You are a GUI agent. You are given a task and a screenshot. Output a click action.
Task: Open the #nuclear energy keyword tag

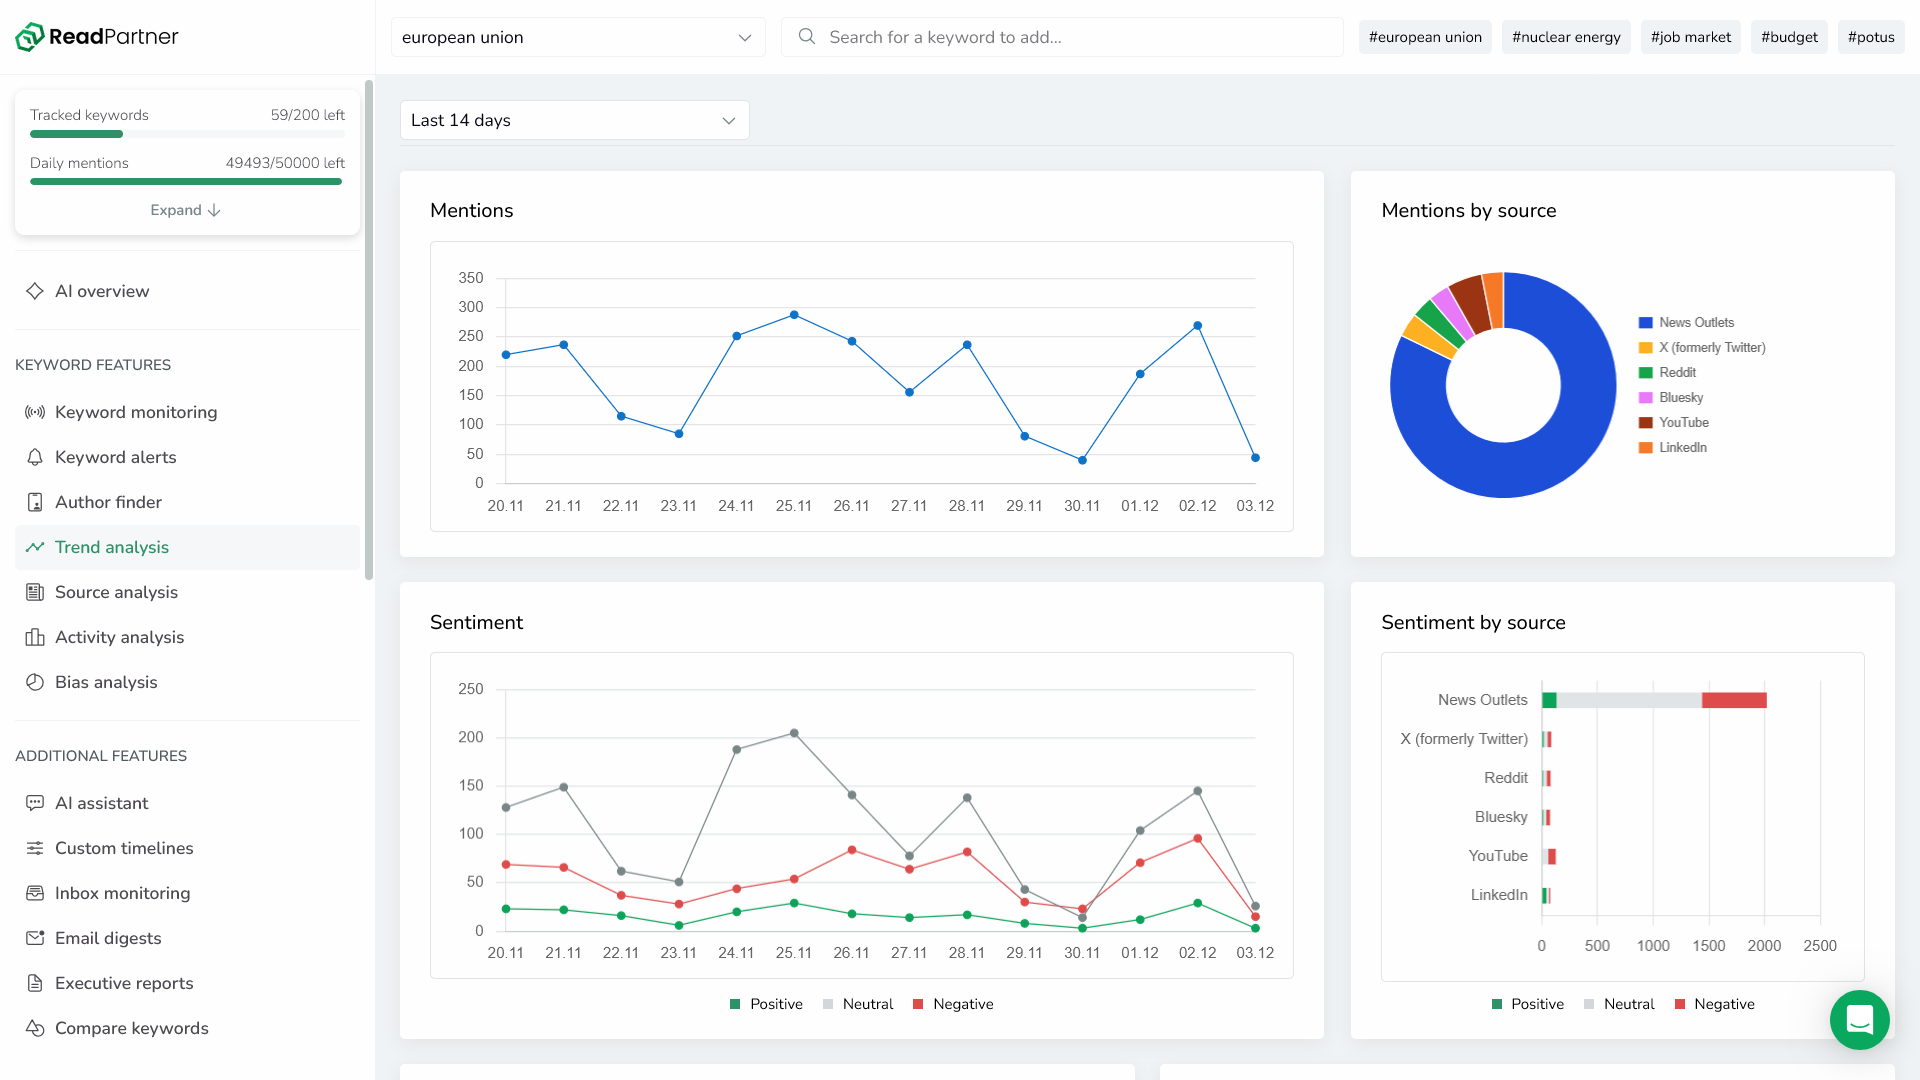(1566, 37)
